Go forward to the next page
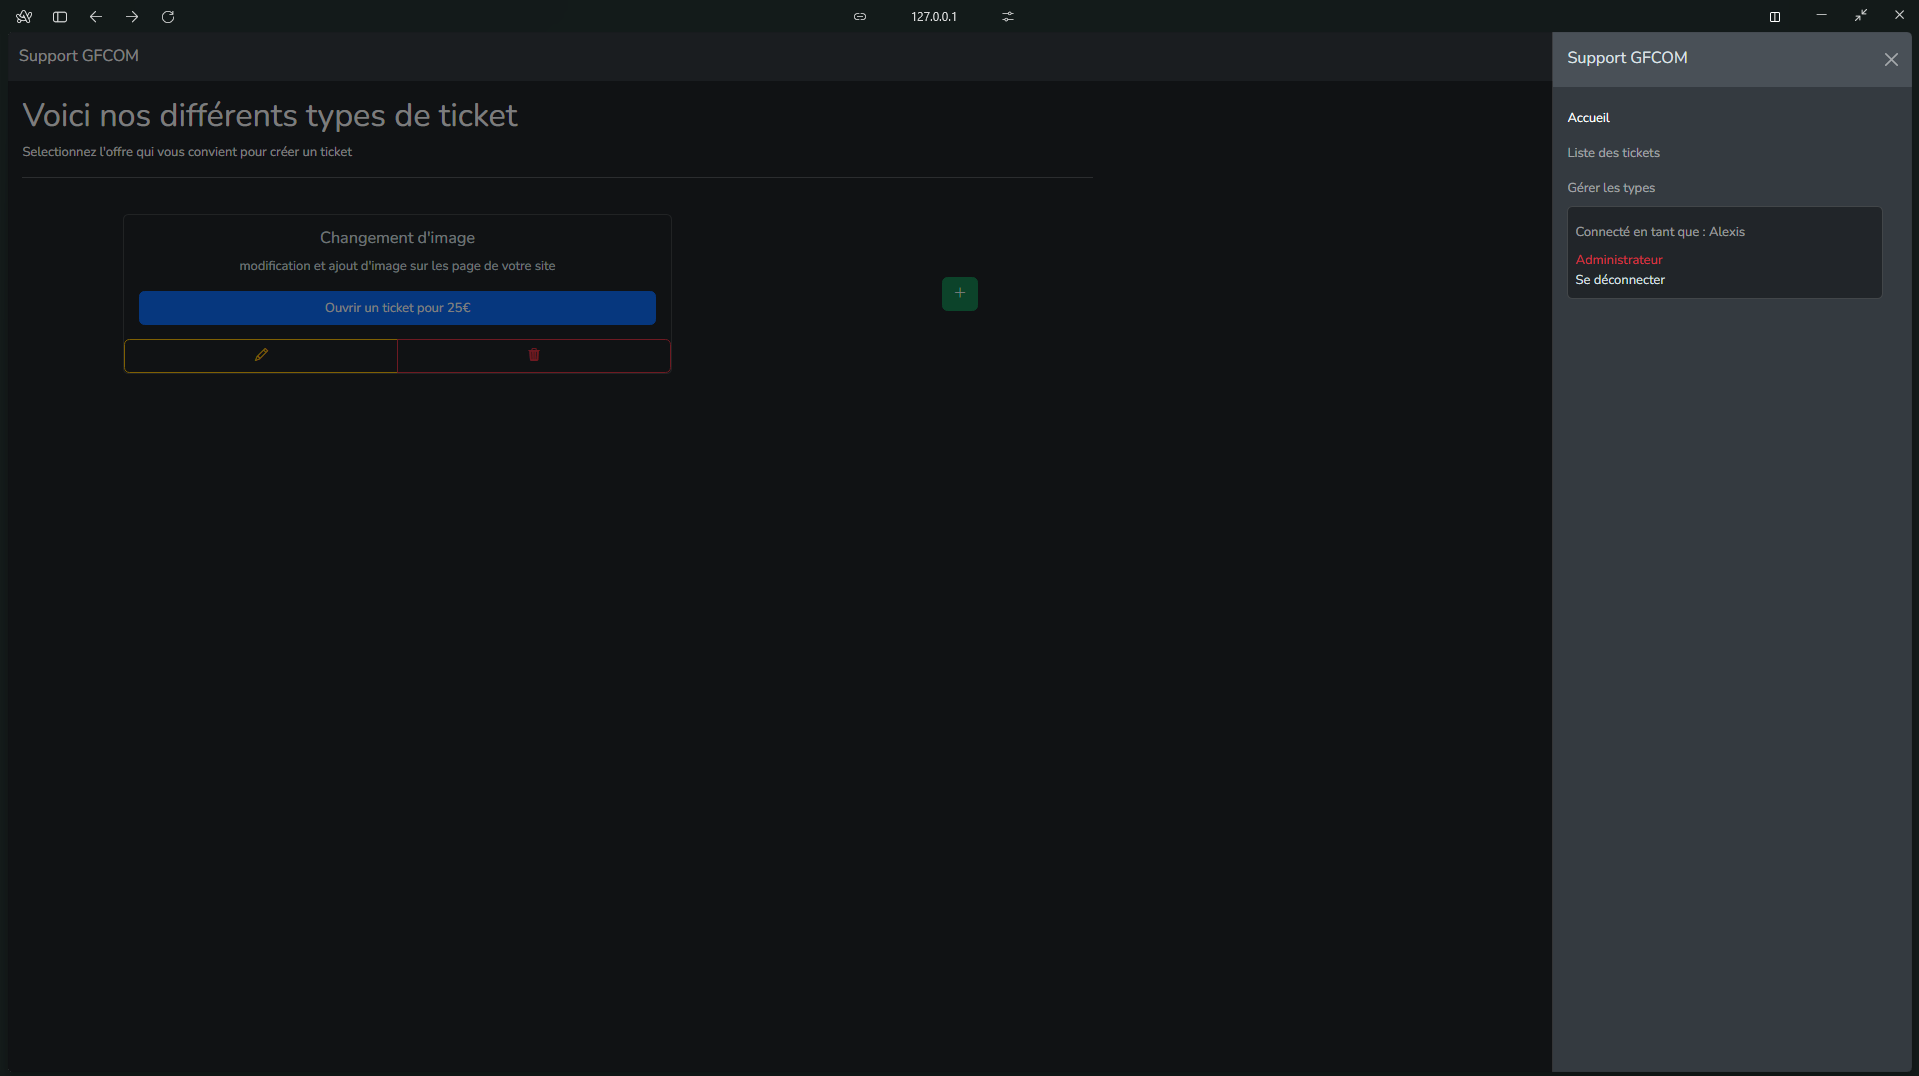1919x1076 pixels. click(x=132, y=17)
